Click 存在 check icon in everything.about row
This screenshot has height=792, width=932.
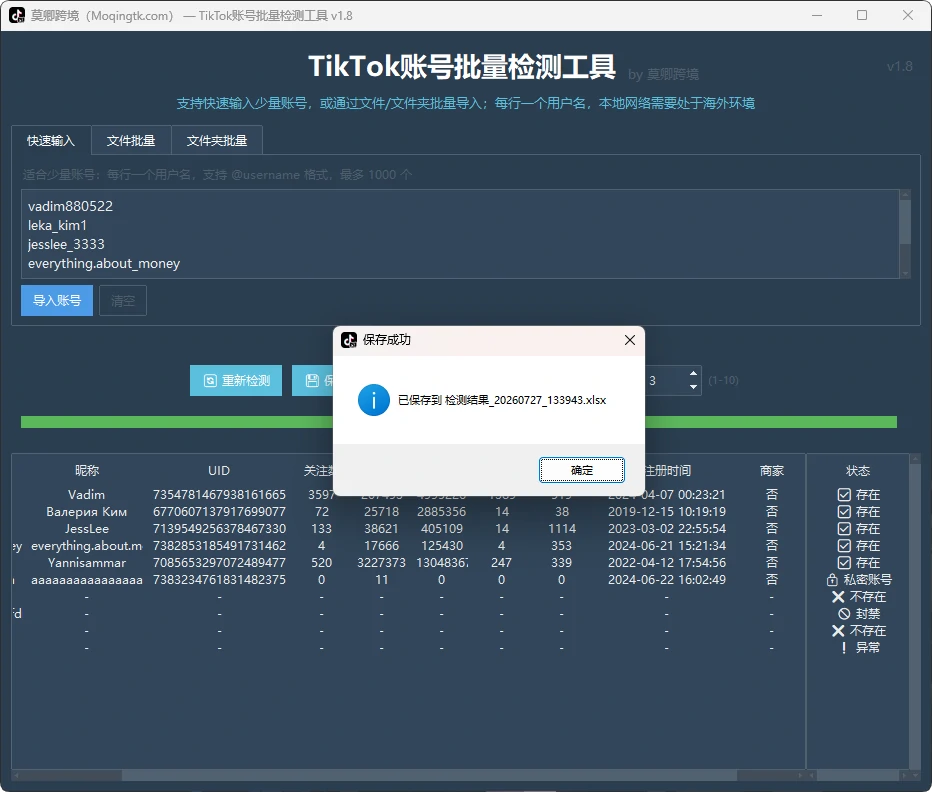pos(844,546)
